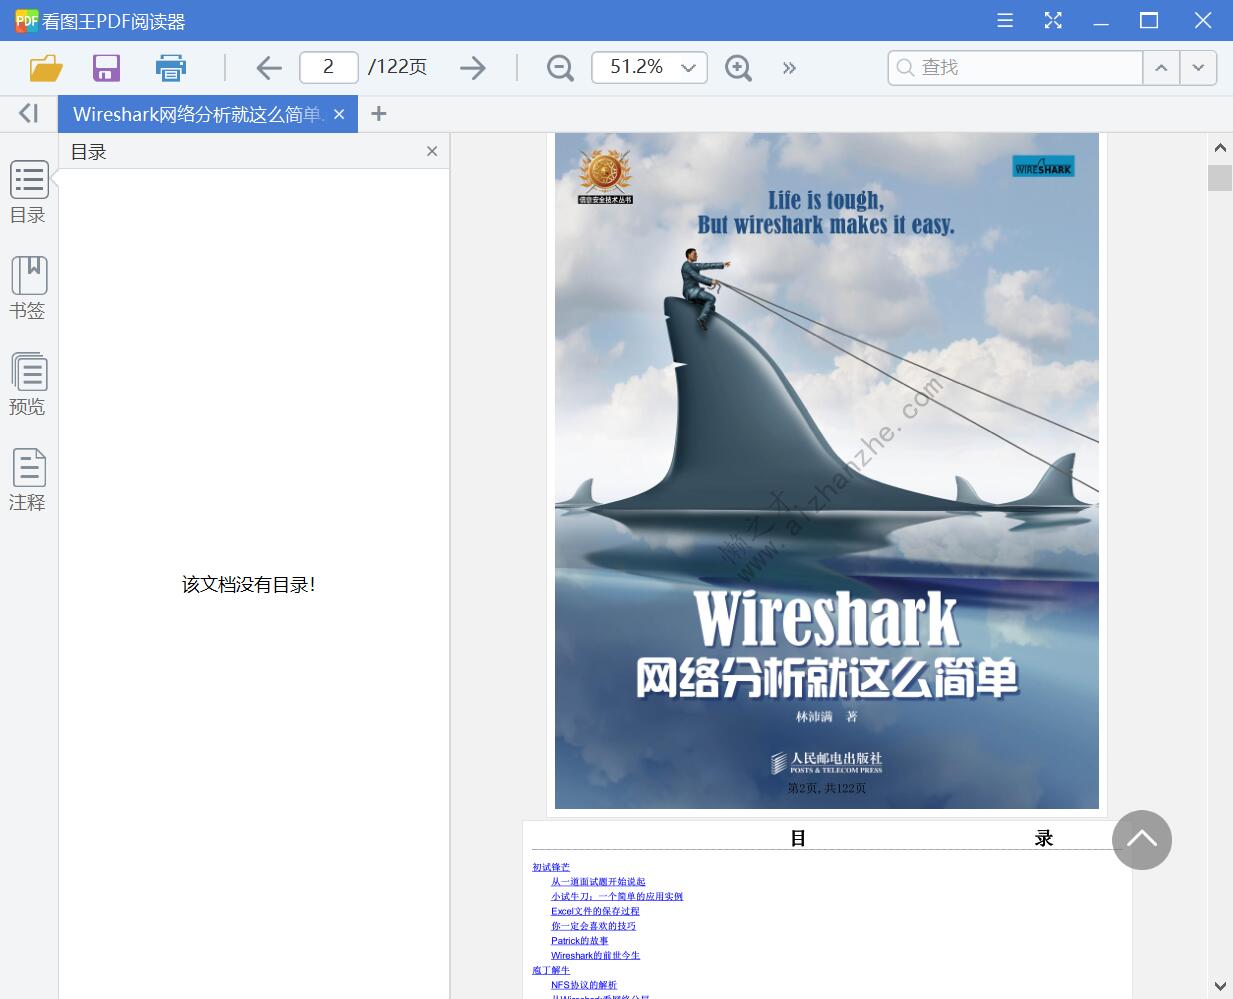Image resolution: width=1233 pixels, height=999 pixels.
Task: Open the Wireshark的前世今生 link
Action: tap(595, 955)
